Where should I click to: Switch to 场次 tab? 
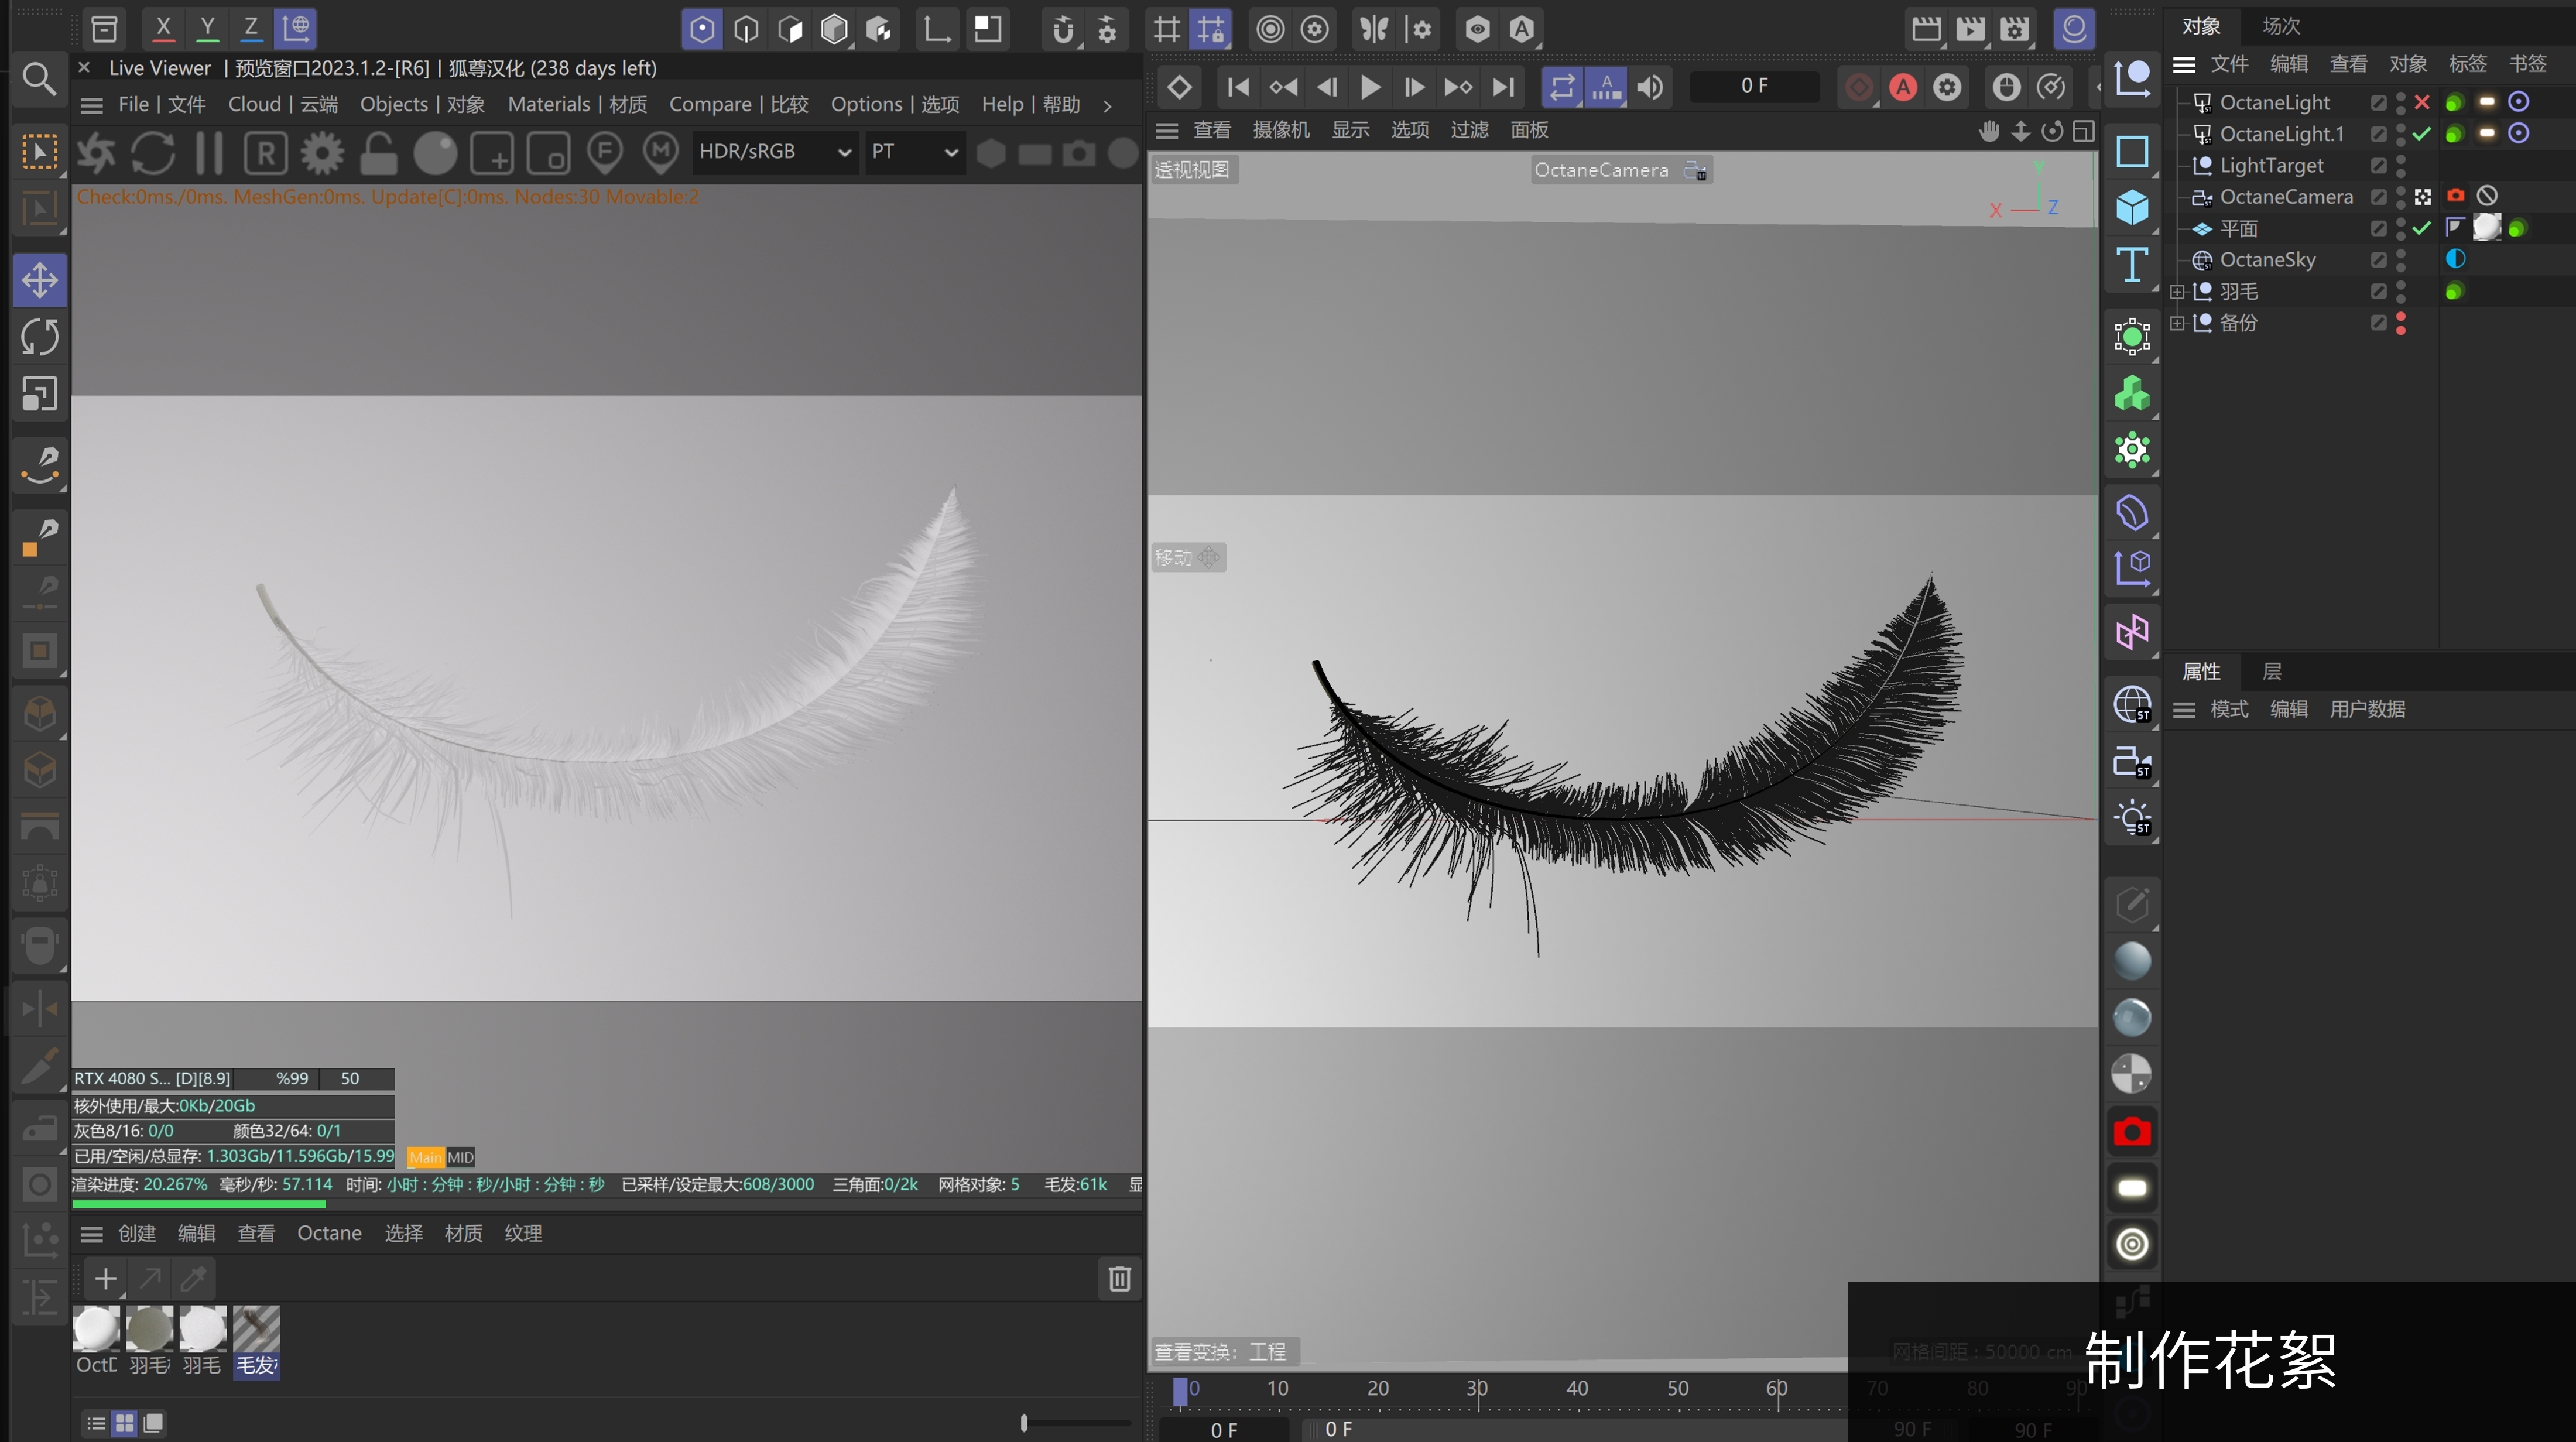2281,26
